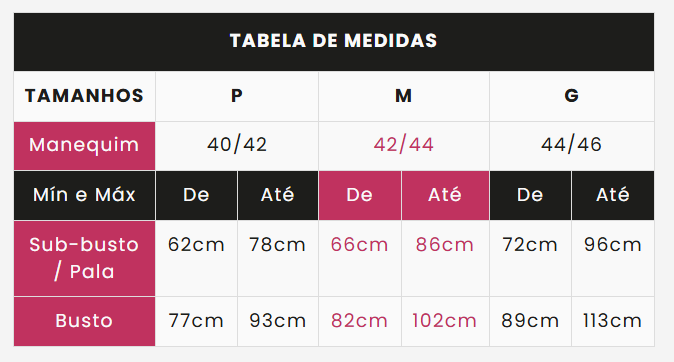Click the 62cm sub-busto cell
The image size is (674, 362).
point(196,258)
